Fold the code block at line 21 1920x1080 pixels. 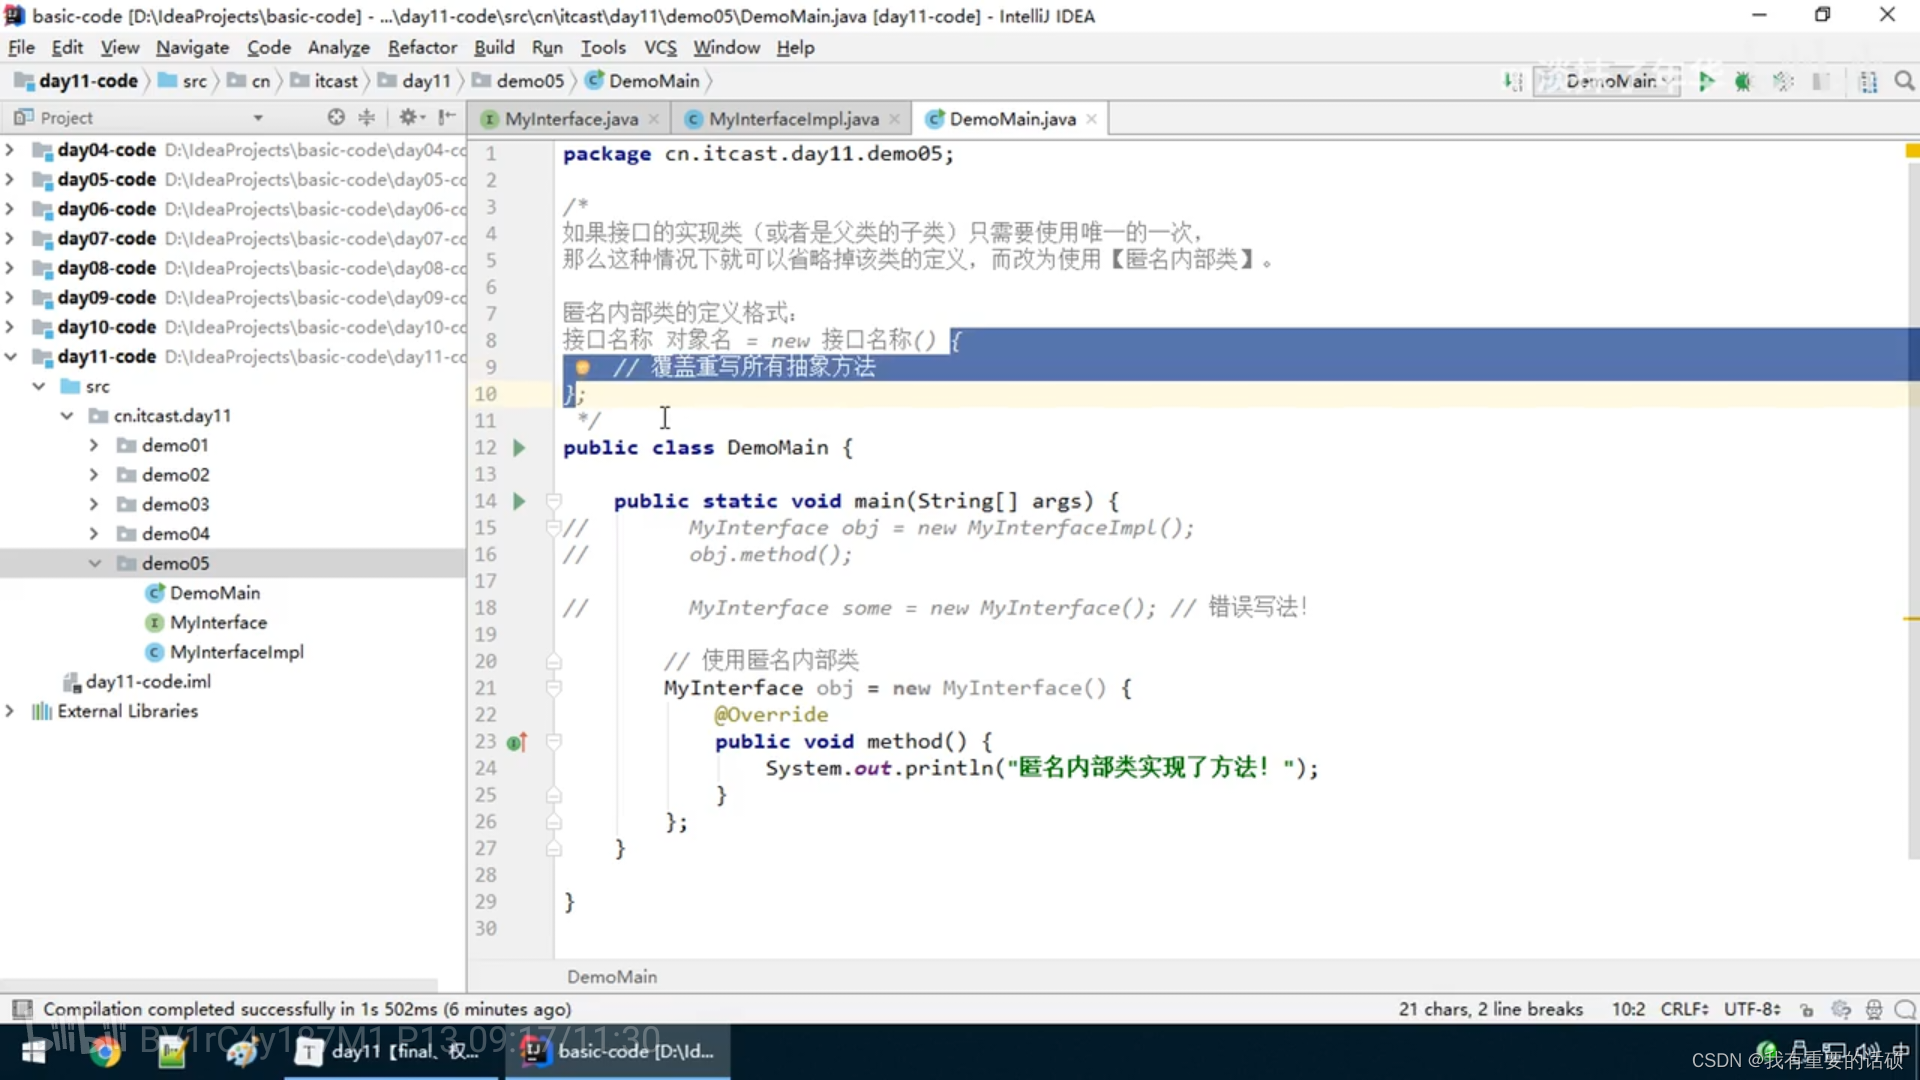553,688
